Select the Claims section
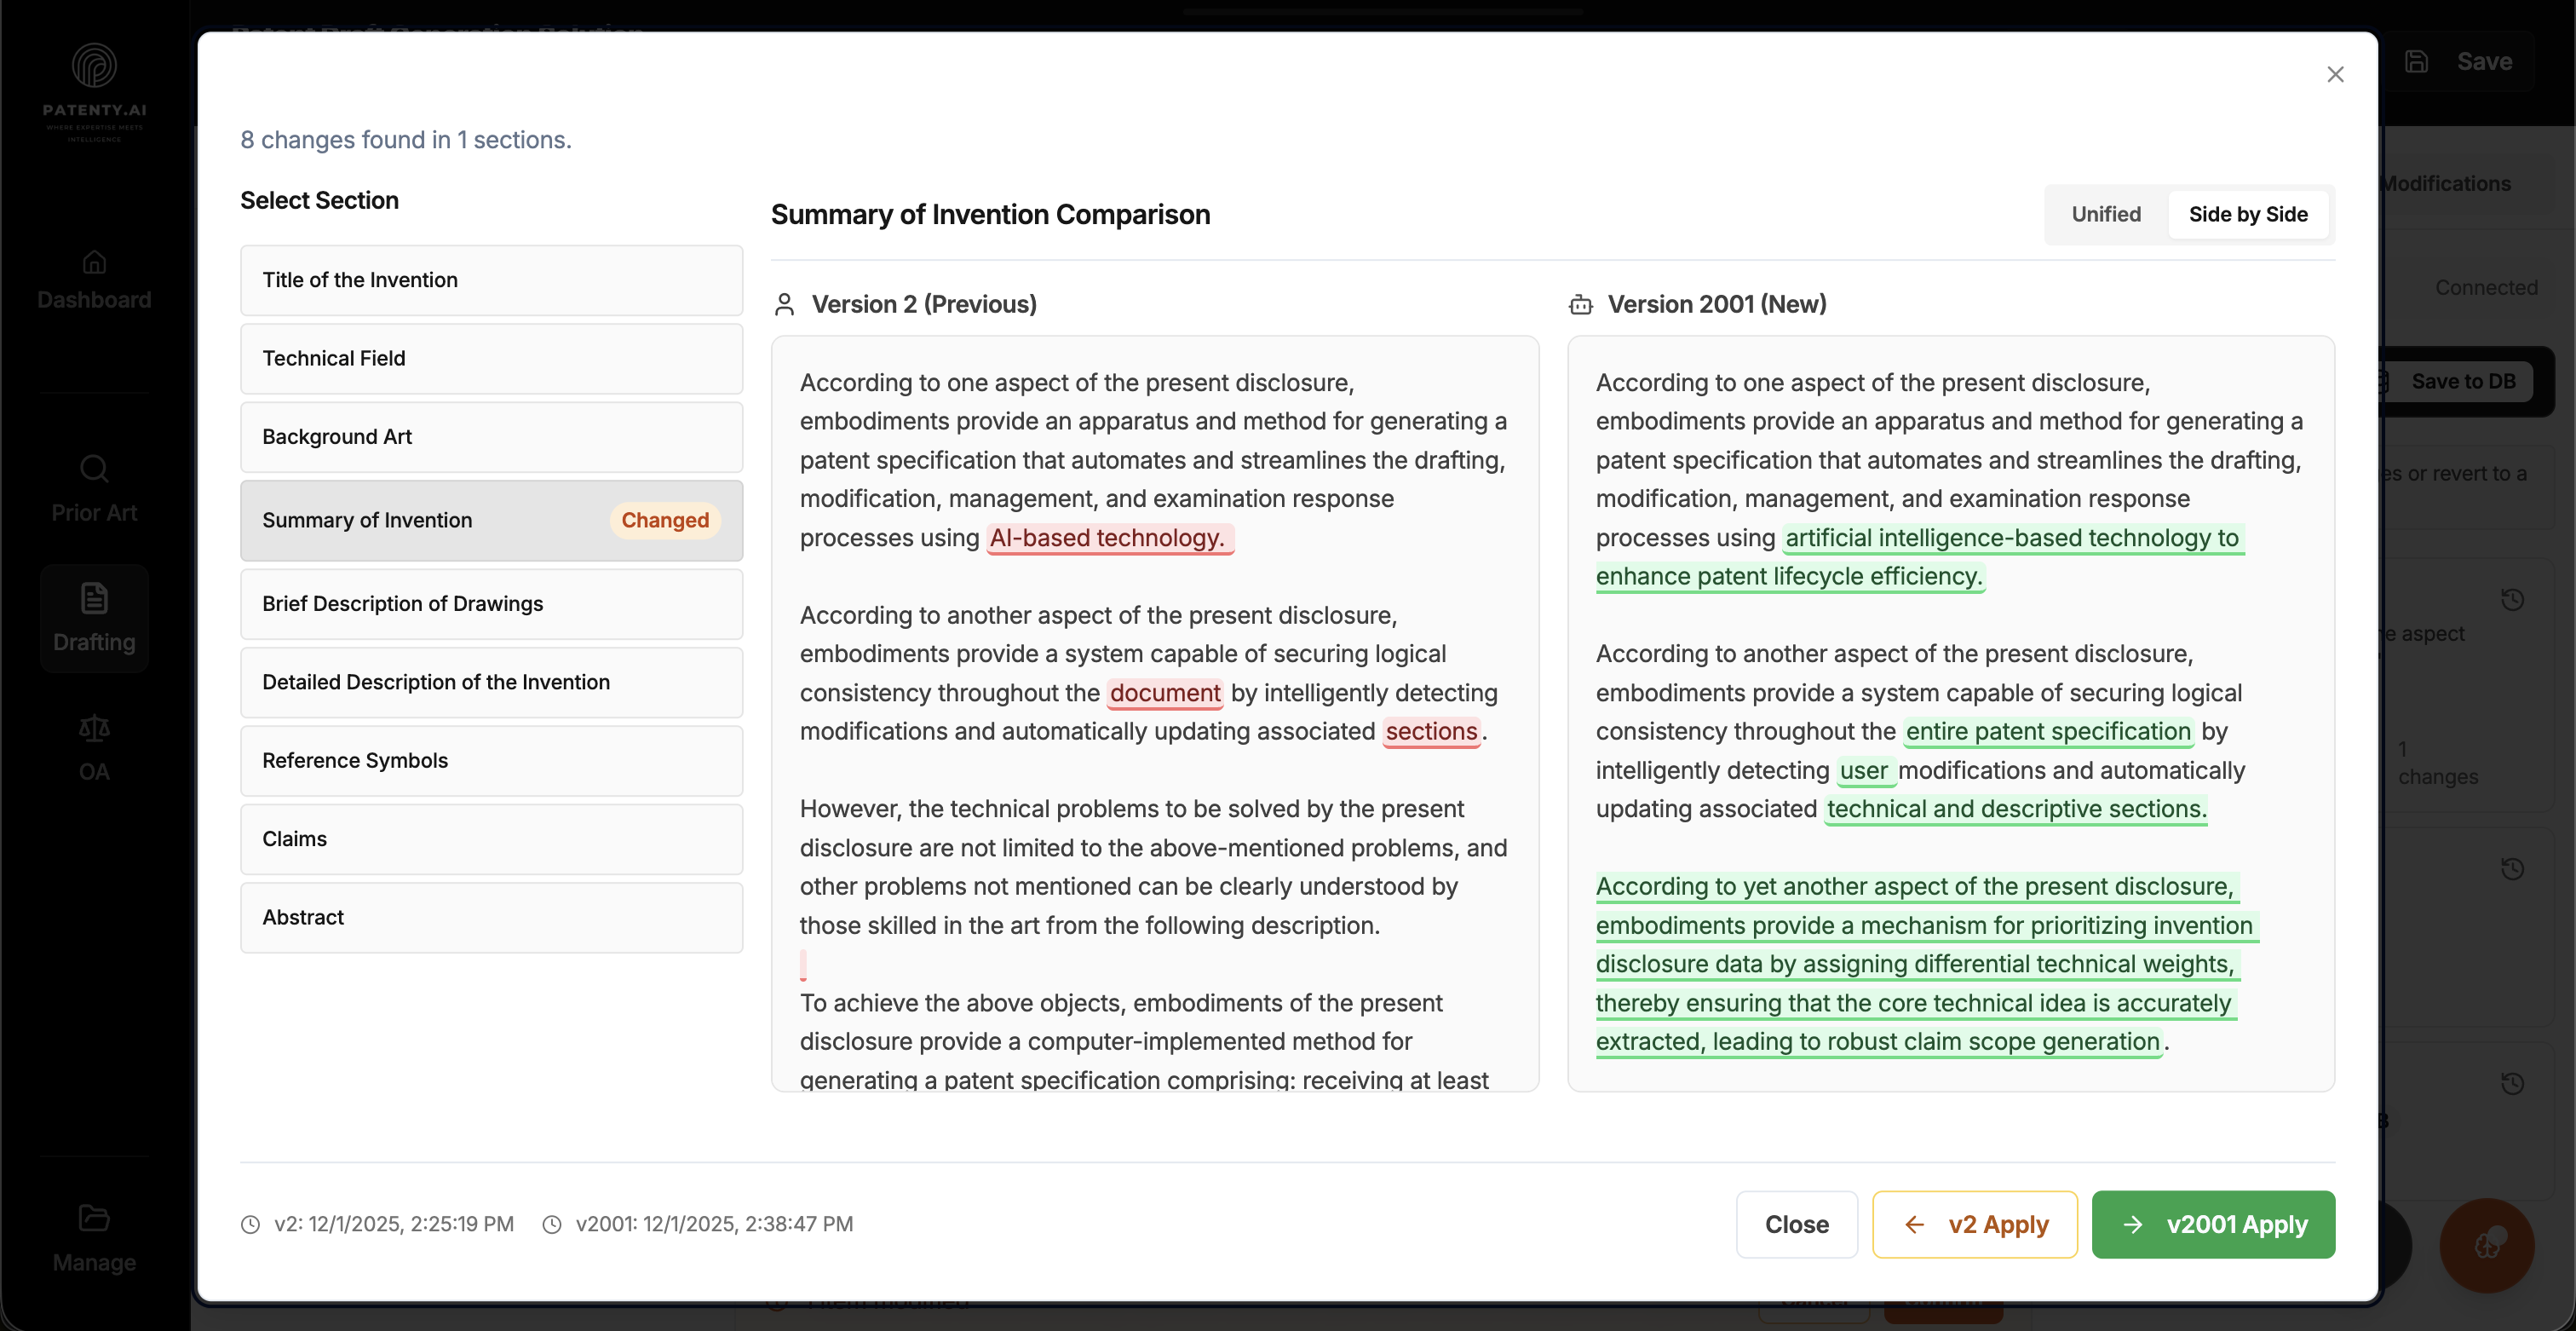This screenshot has height=1331, width=2576. coord(491,839)
